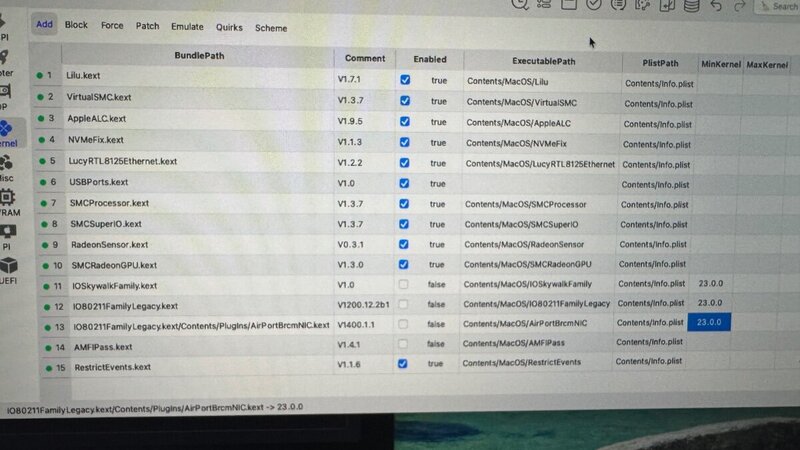Click the ExecutablePath column header
The height and width of the screenshot is (450, 800).
pyautogui.click(x=543, y=61)
